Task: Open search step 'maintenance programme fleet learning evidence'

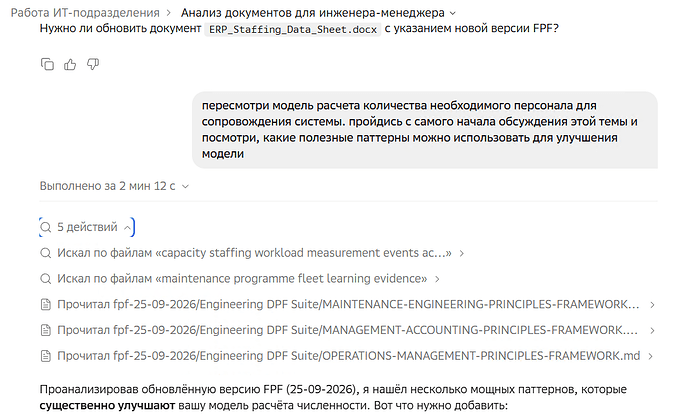Action: (x=242, y=279)
